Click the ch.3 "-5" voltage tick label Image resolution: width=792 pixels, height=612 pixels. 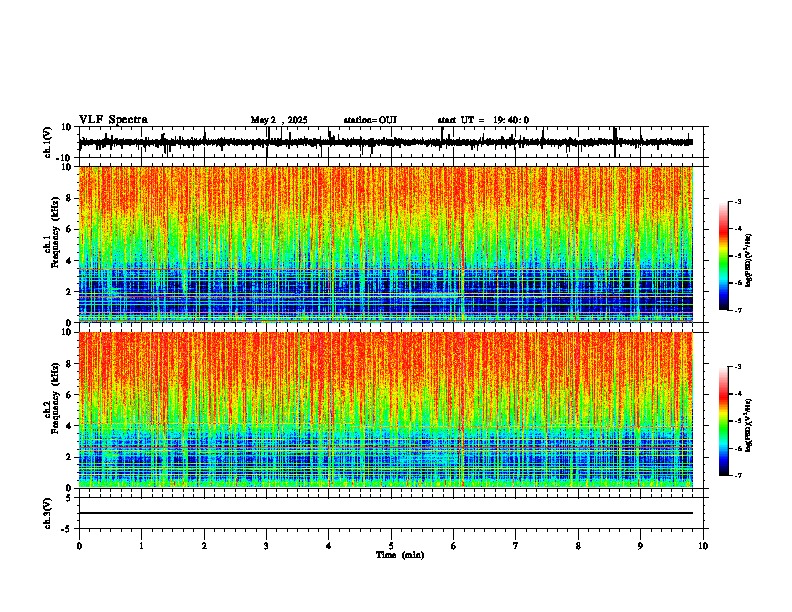tap(67, 529)
